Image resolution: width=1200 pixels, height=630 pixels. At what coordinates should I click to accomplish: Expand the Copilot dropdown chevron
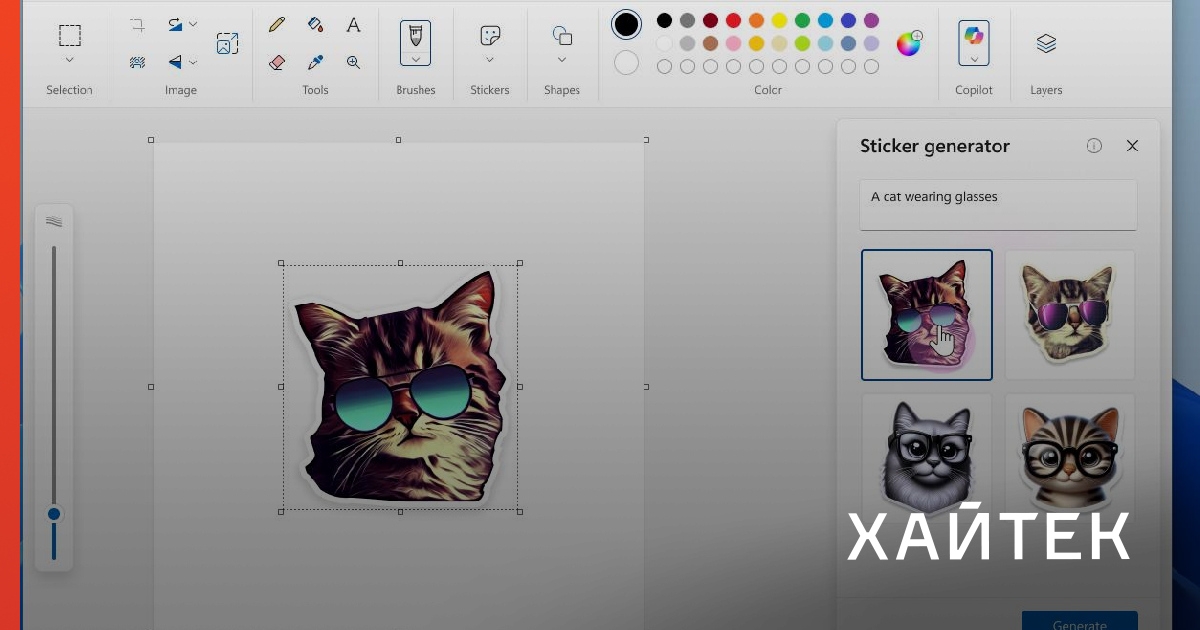(x=973, y=60)
